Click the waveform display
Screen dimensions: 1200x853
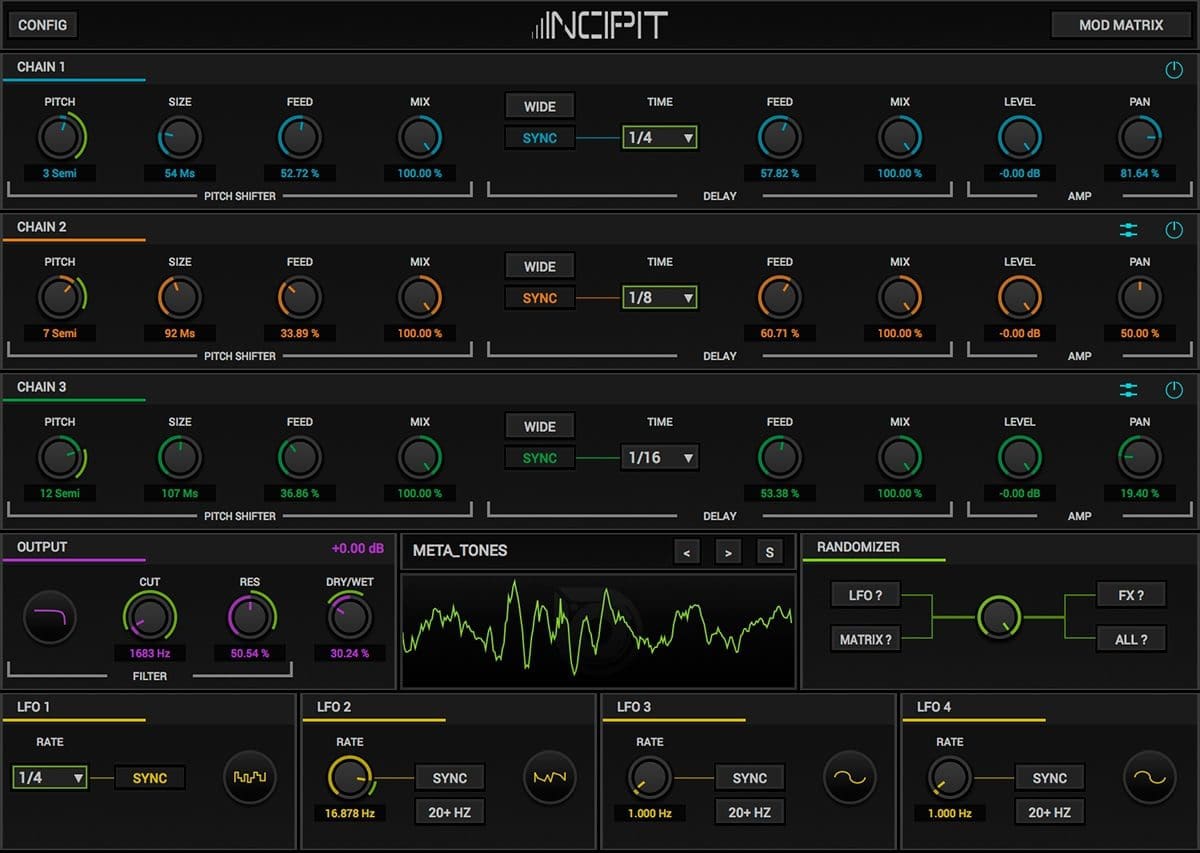point(598,631)
